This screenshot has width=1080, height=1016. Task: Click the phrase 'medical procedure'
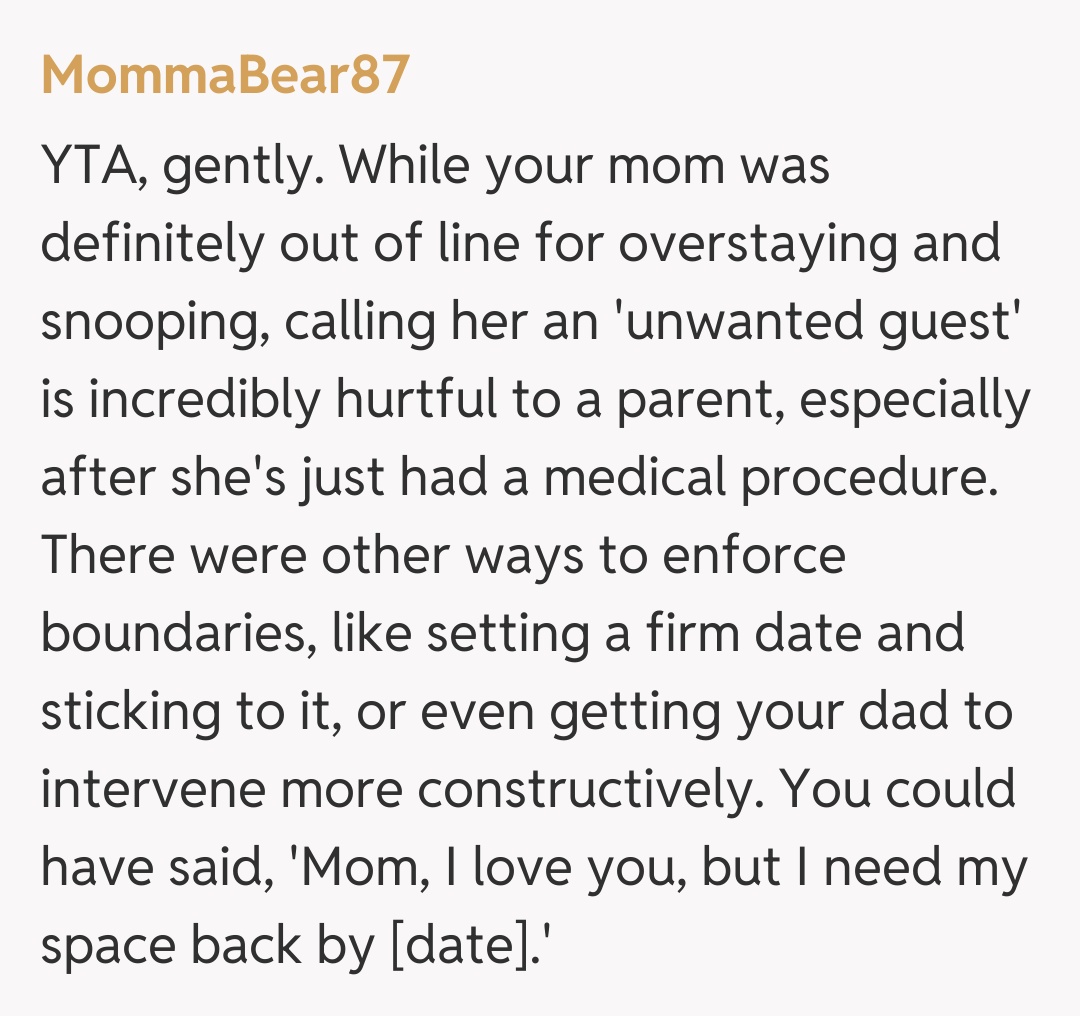(772, 478)
